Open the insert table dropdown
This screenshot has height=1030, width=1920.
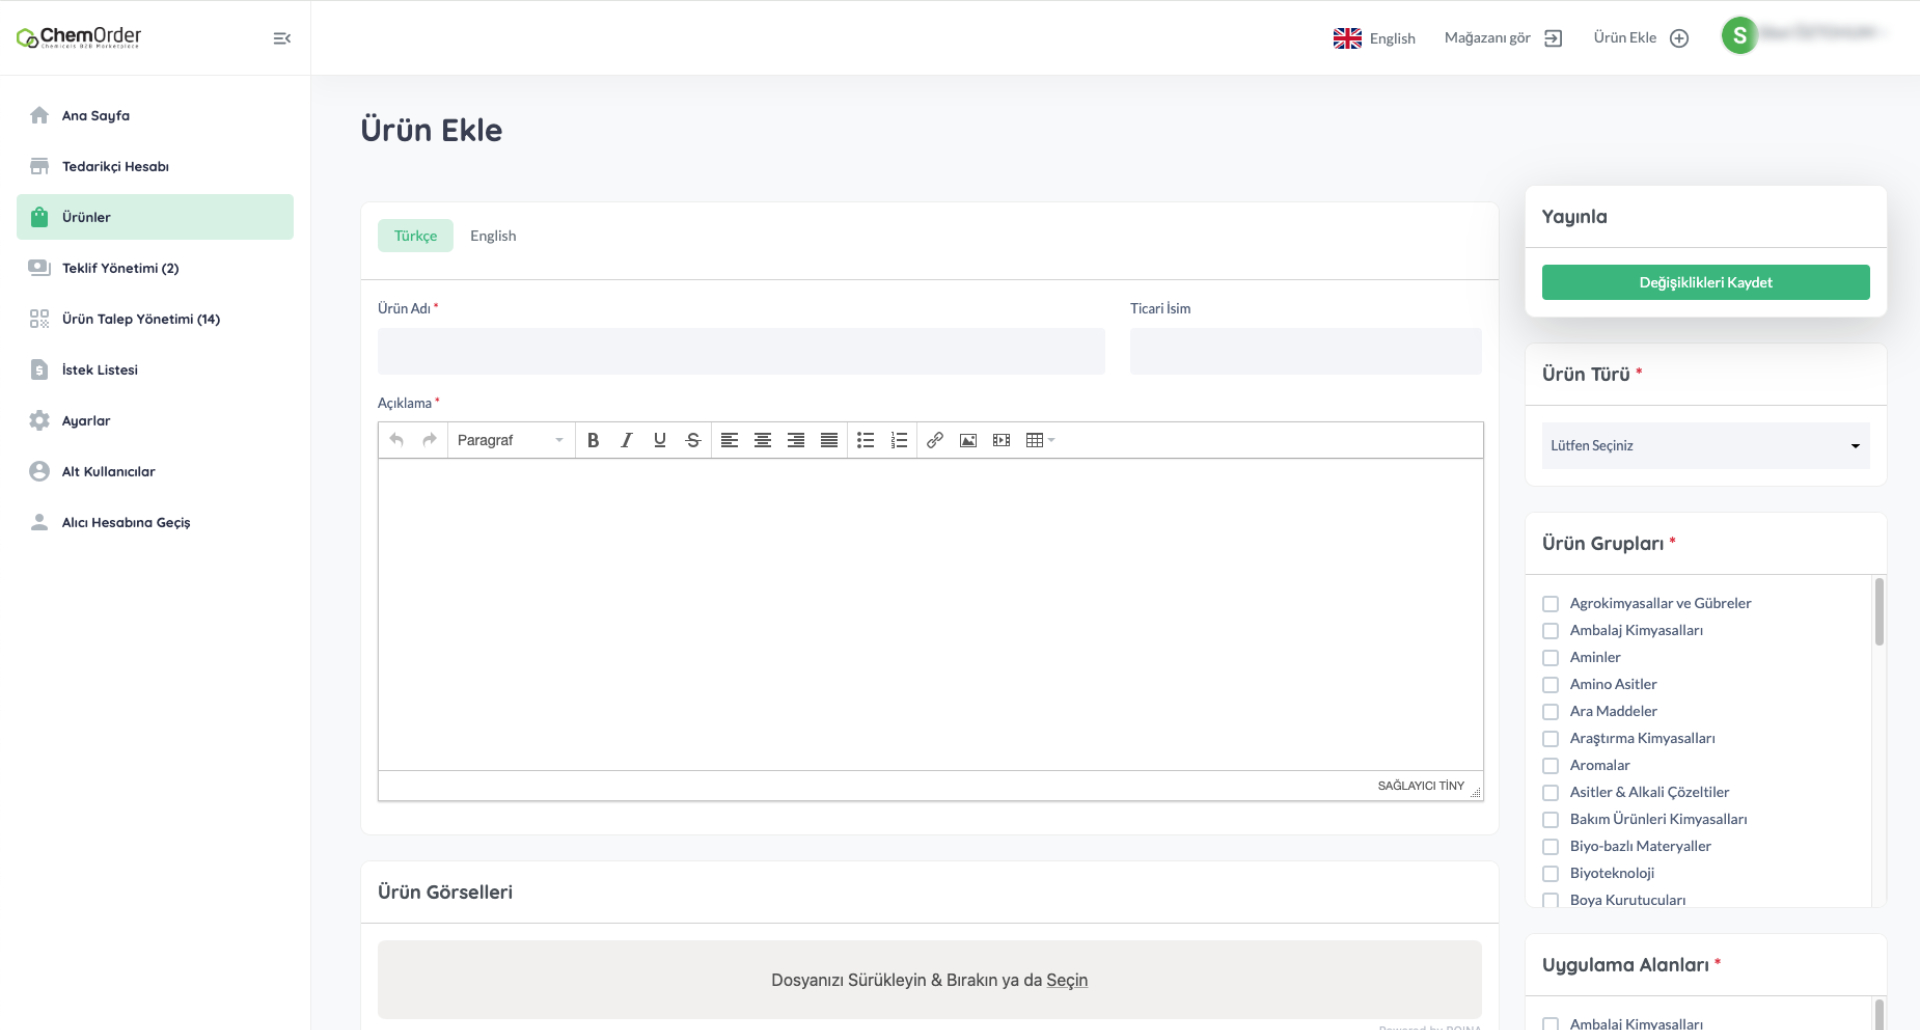click(x=1040, y=440)
